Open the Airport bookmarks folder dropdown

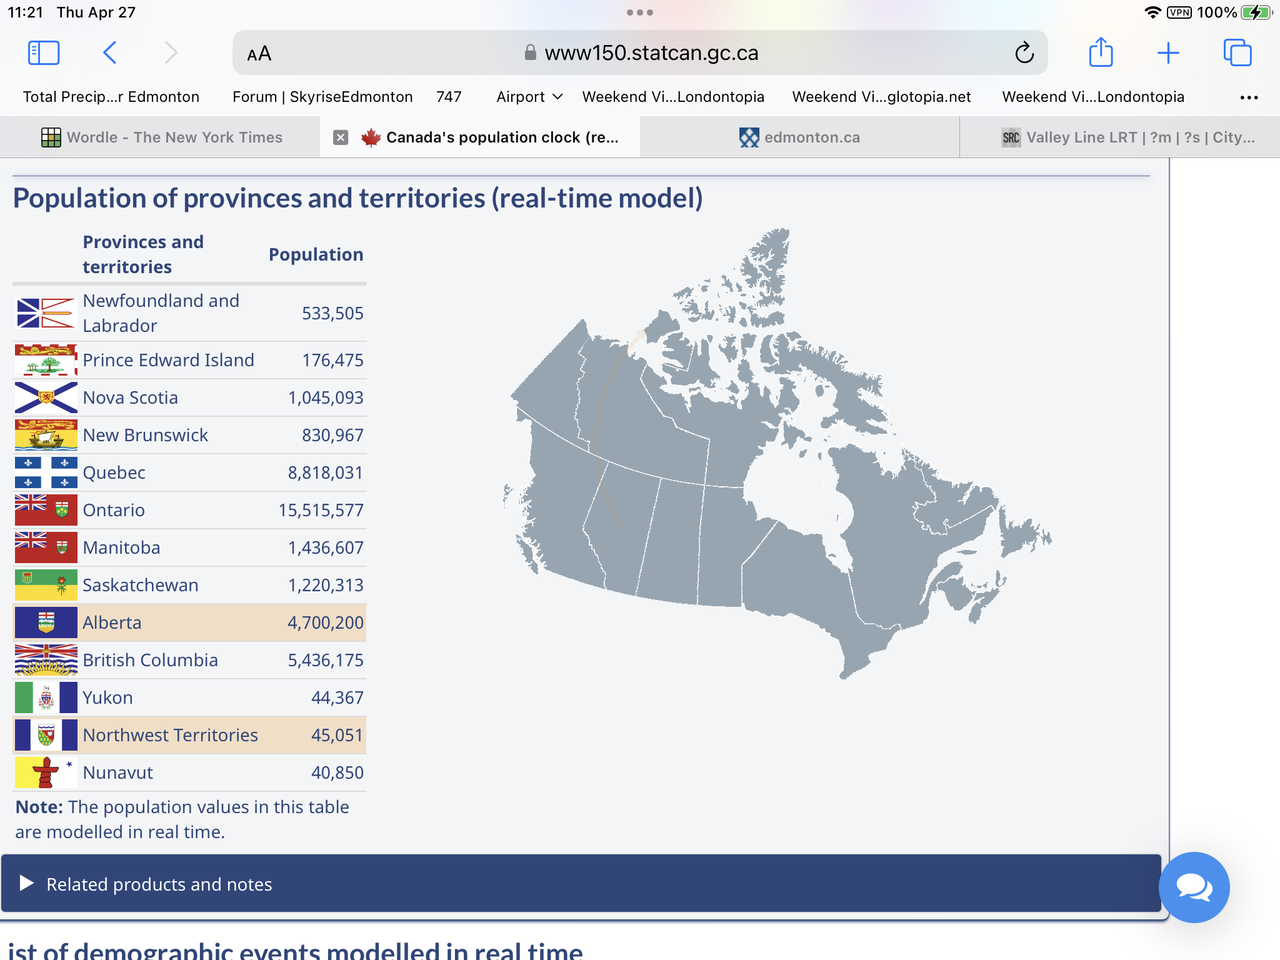[529, 97]
